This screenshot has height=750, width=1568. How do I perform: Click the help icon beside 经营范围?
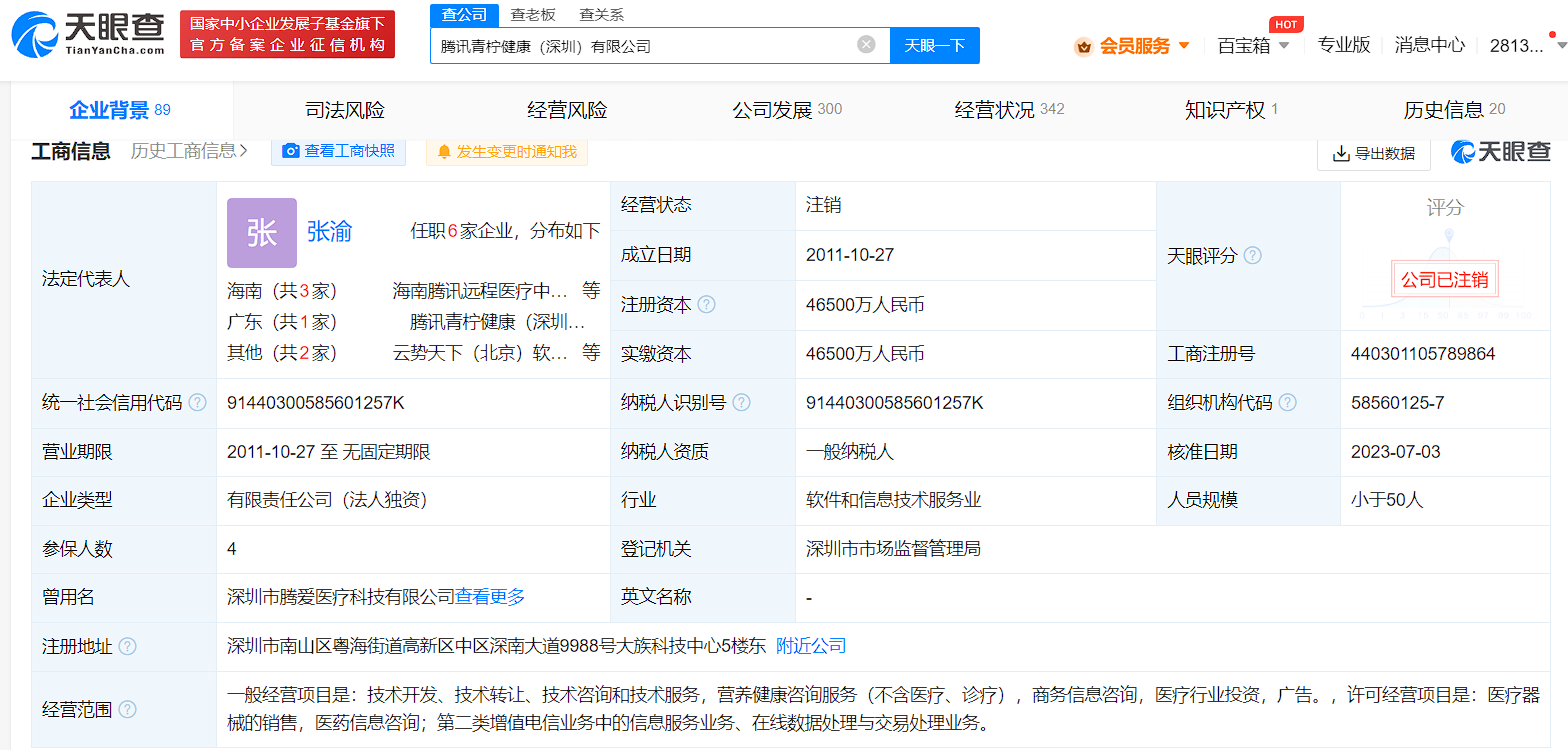(x=128, y=709)
